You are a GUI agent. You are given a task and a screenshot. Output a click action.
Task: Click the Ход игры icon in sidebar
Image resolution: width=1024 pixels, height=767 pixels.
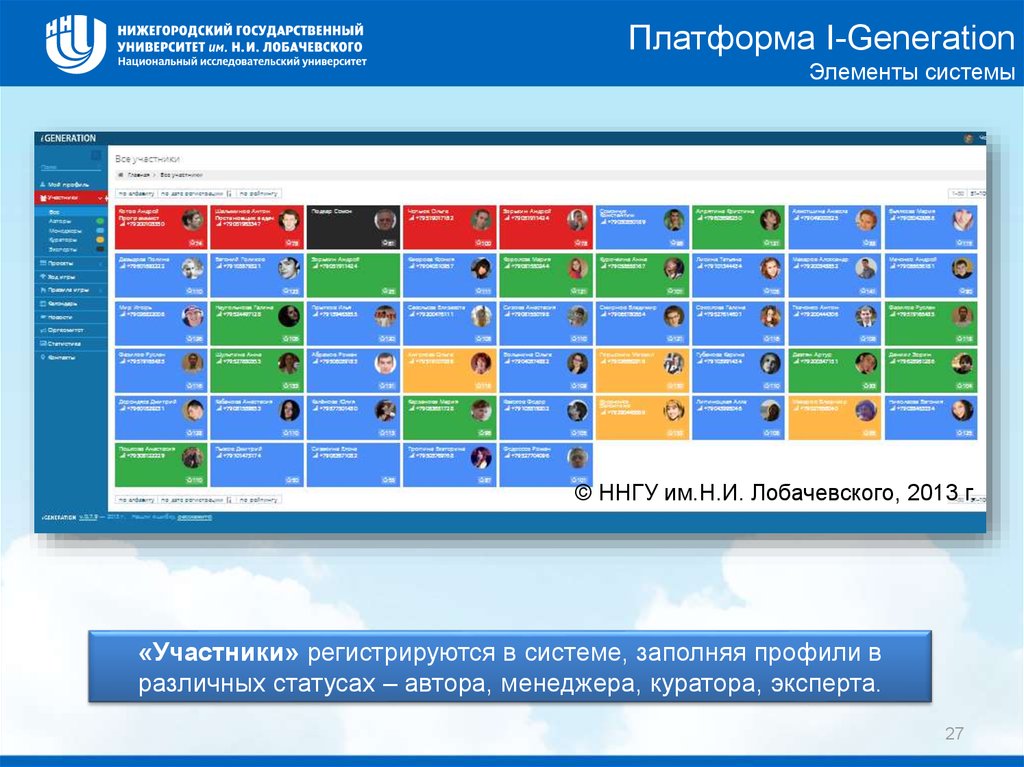click(41, 276)
